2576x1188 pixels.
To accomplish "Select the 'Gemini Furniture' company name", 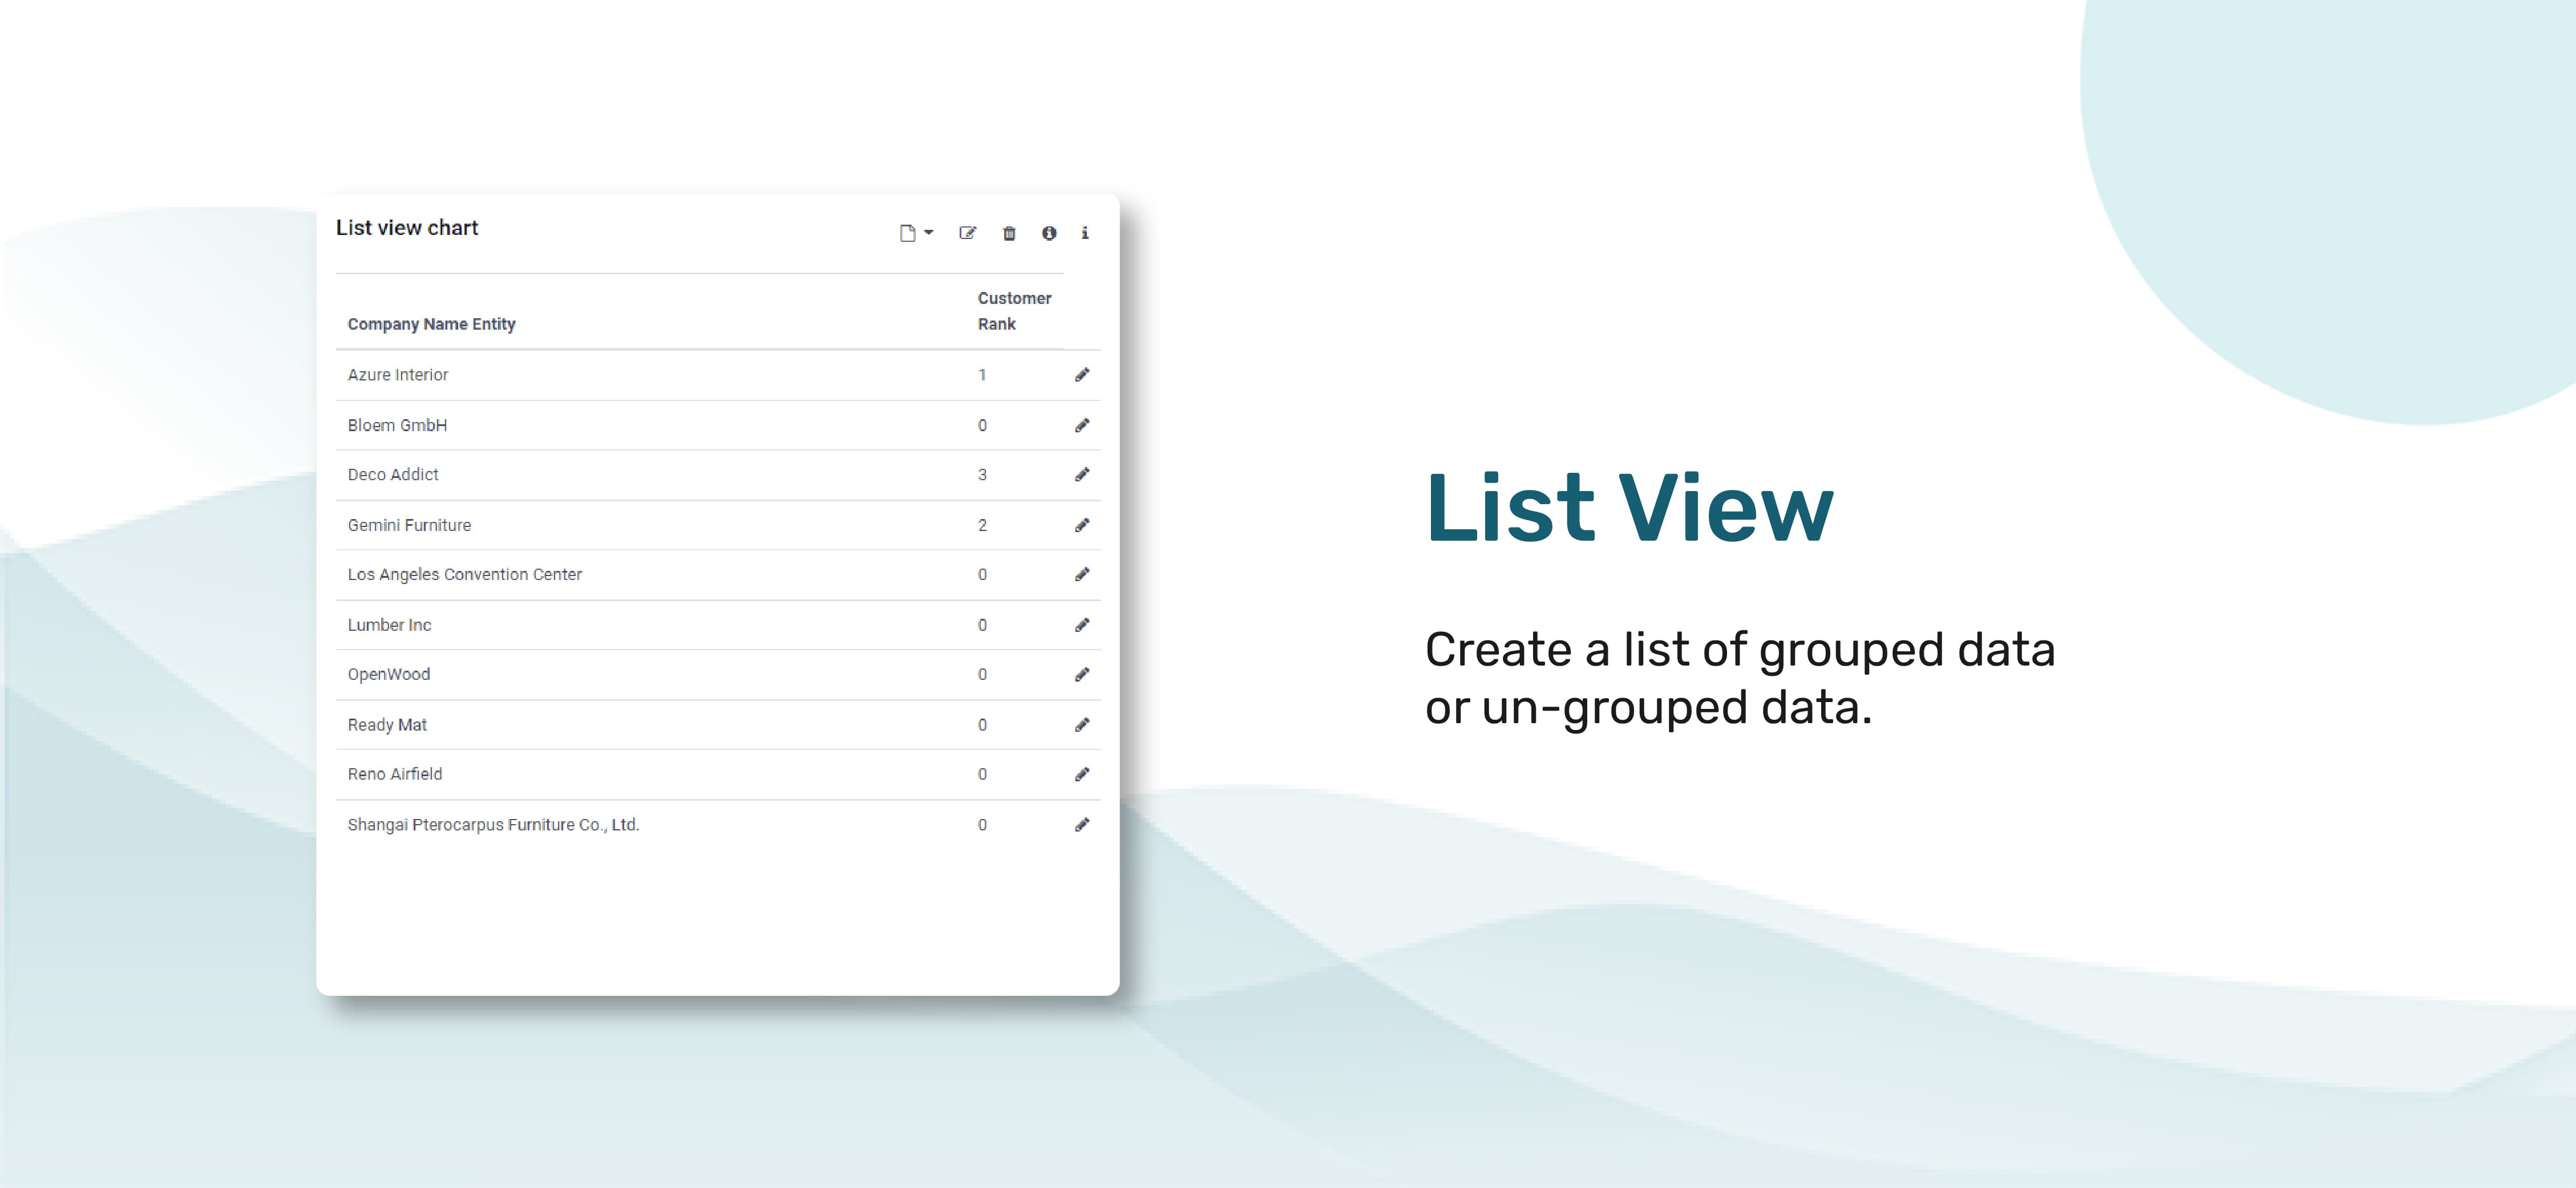I will click(x=409, y=525).
